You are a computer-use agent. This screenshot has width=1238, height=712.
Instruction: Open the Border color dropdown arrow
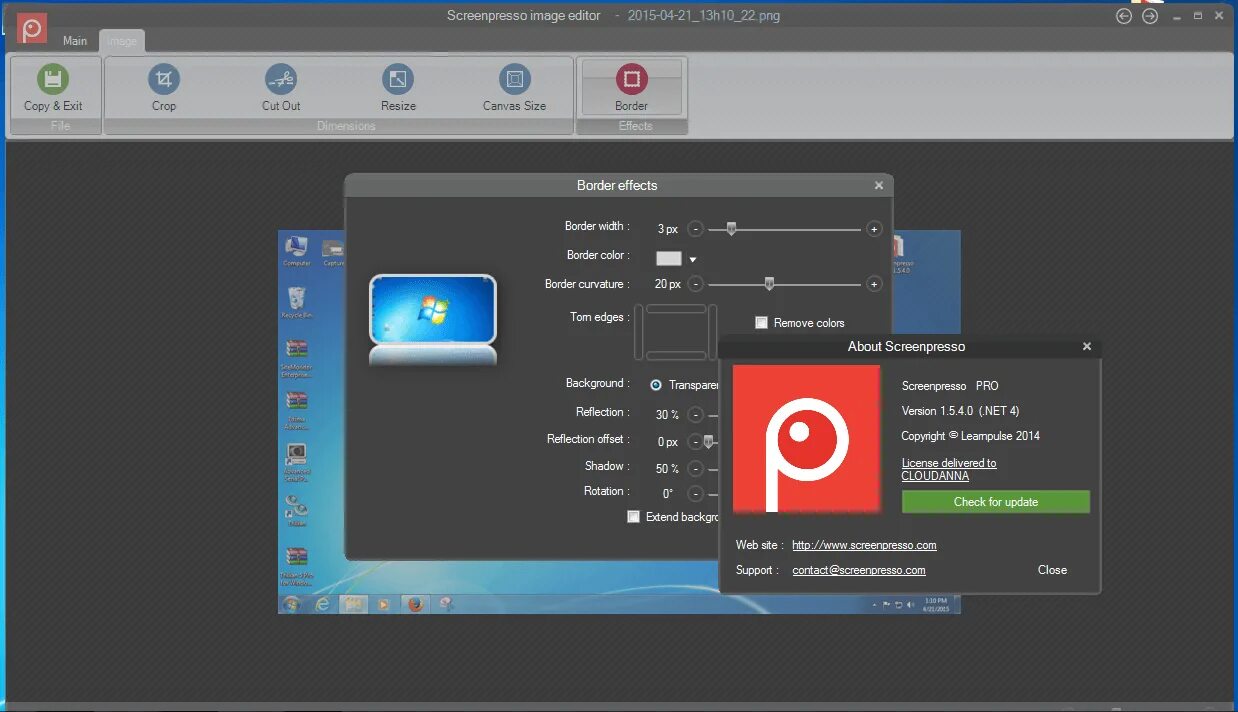pos(692,260)
